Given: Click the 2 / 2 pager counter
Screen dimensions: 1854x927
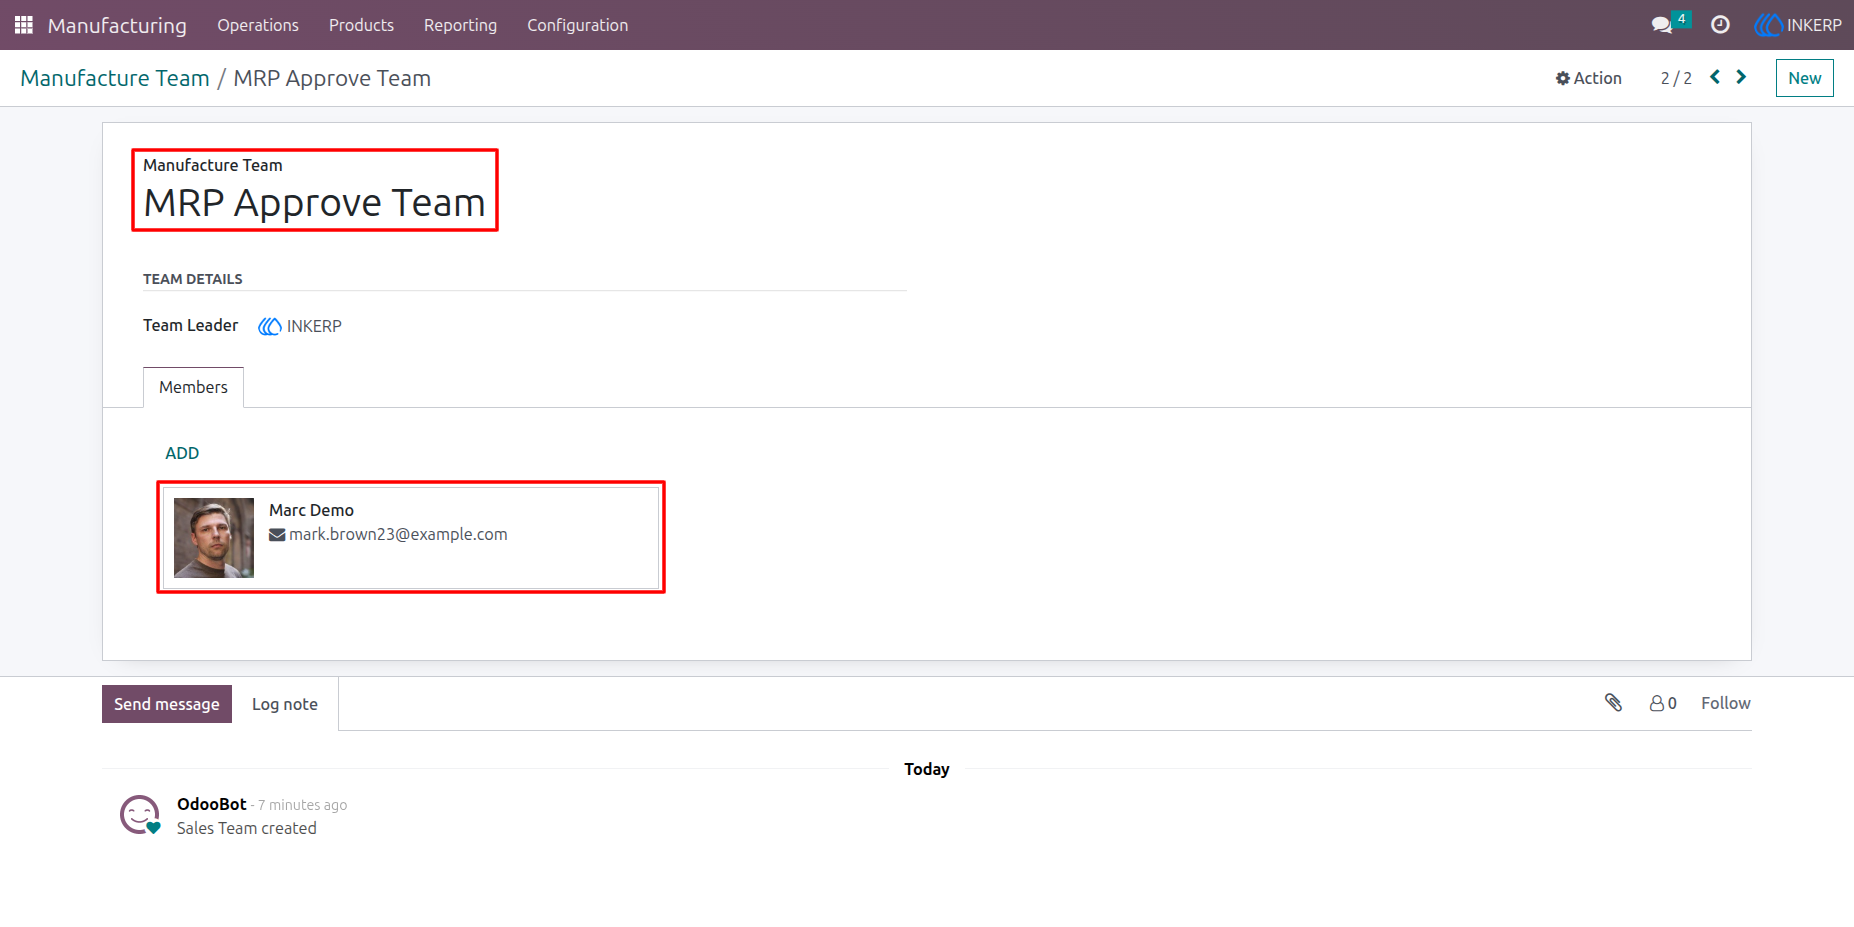Looking at the screenshot, I should pyautogui.click(x=1676, y=78).
